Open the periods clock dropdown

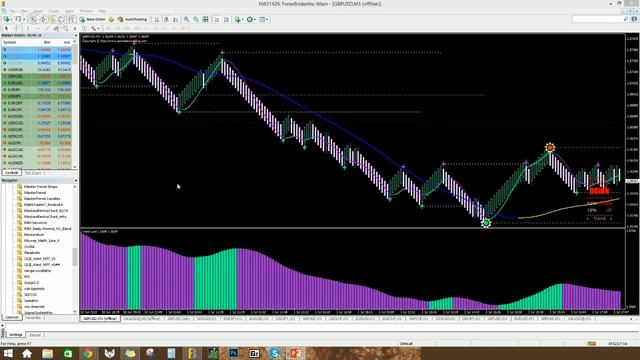click(x=251, y=19)
